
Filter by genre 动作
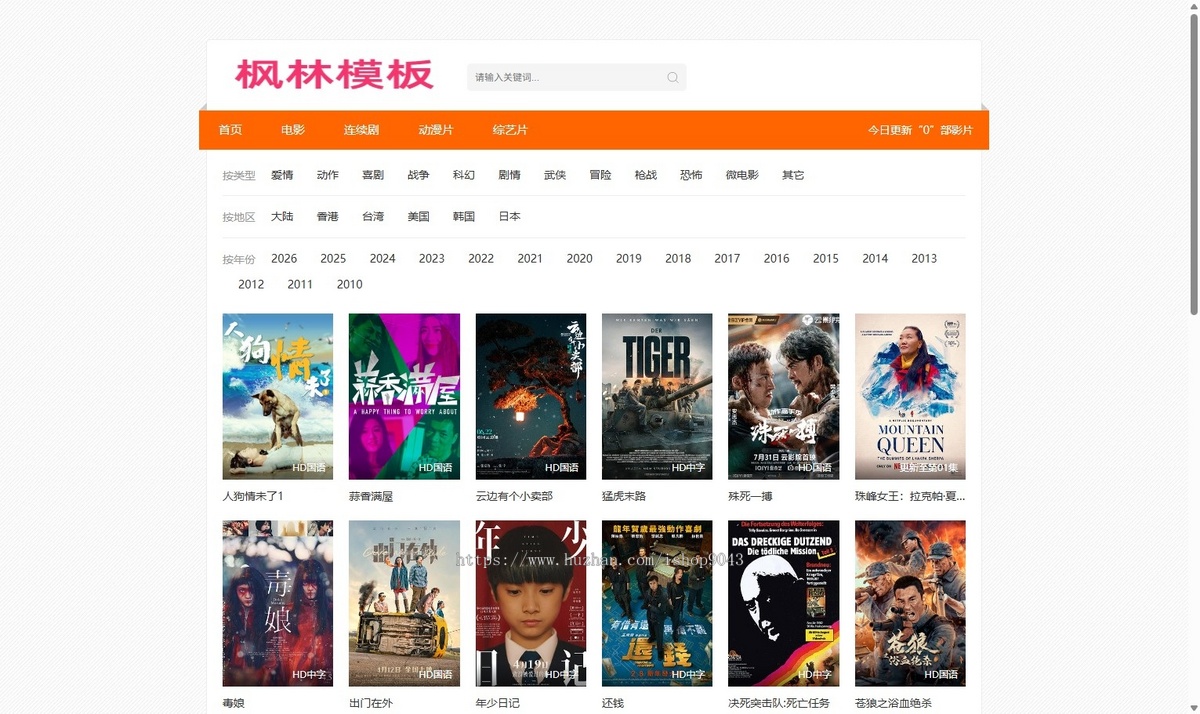tap(328, 175)
